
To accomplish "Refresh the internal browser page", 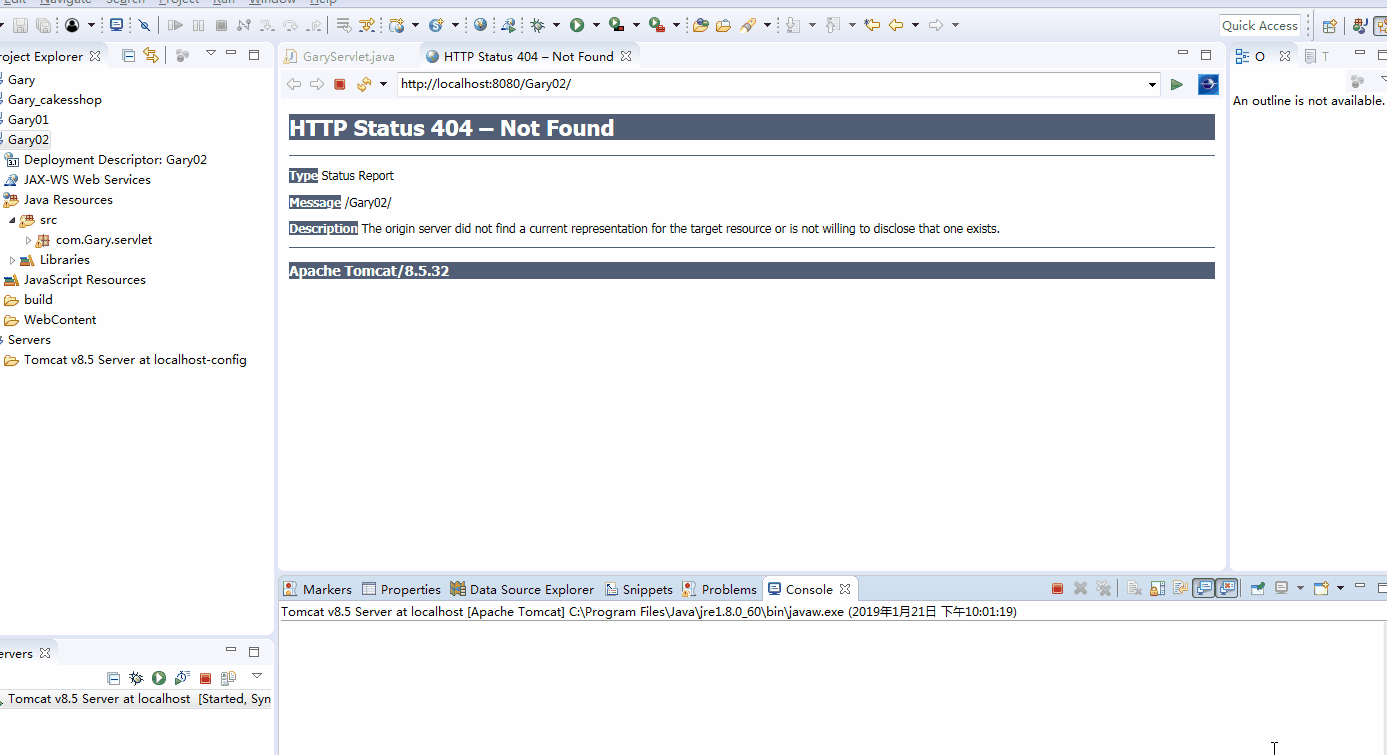I will tap(364, 84).
